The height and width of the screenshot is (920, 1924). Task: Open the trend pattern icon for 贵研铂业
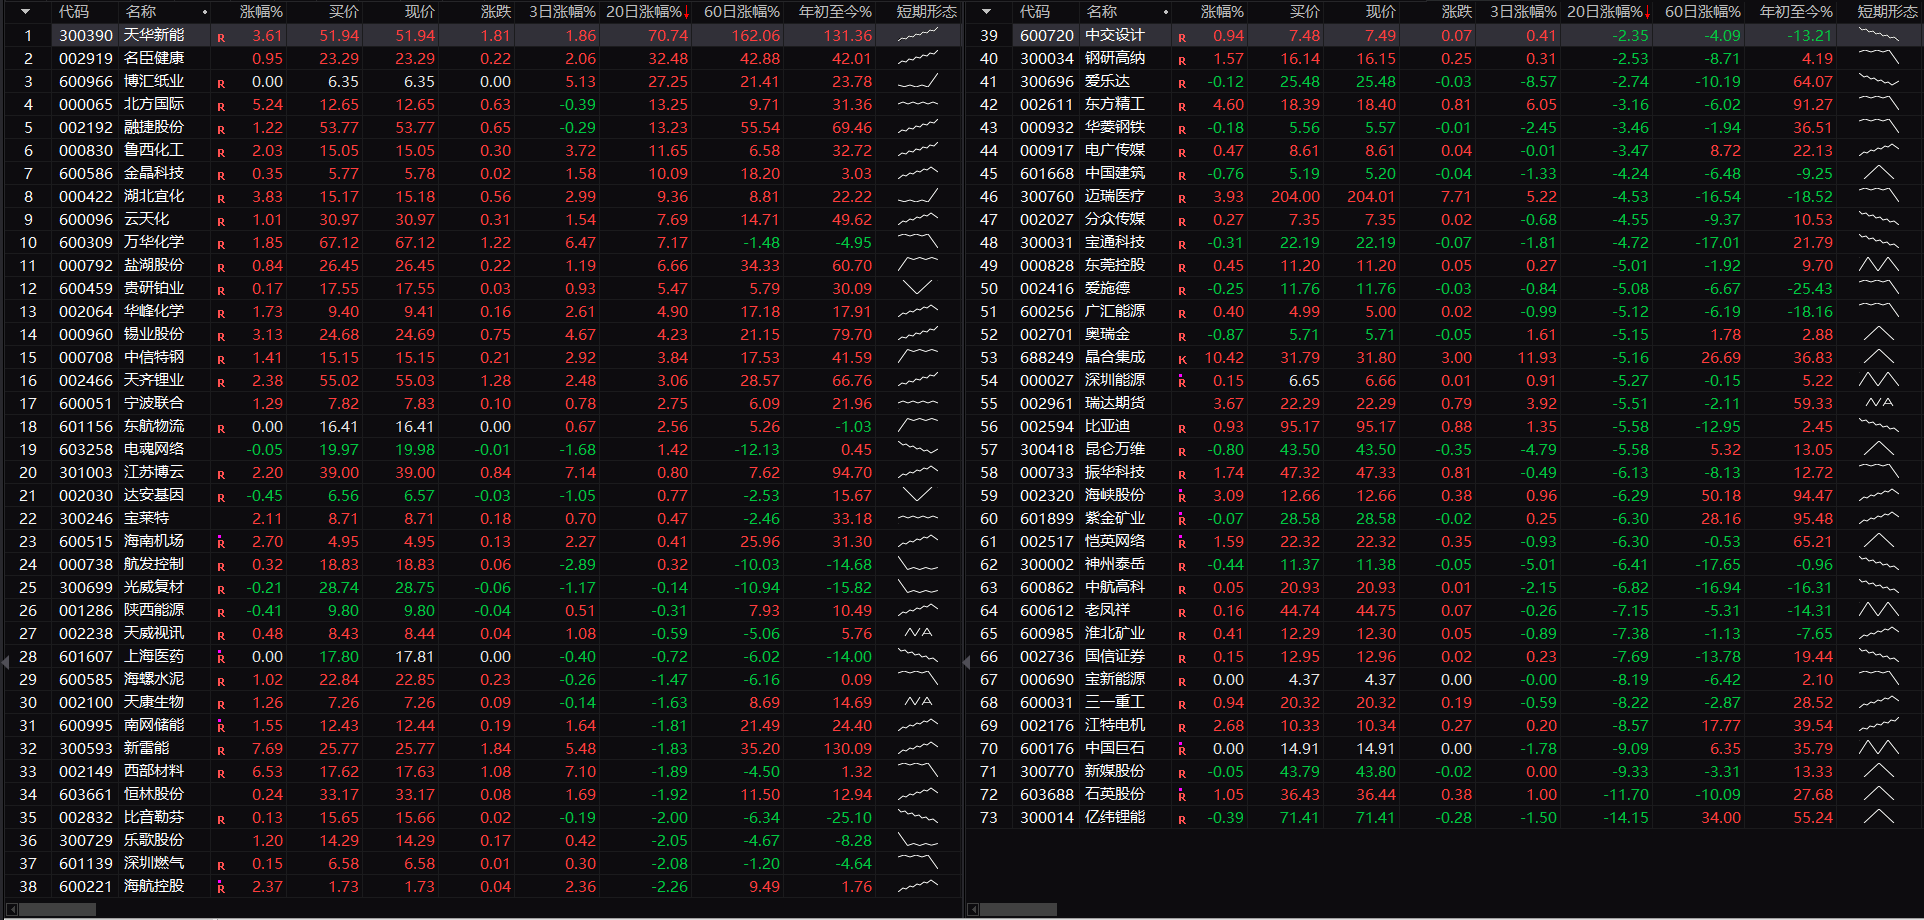point(917,288)
